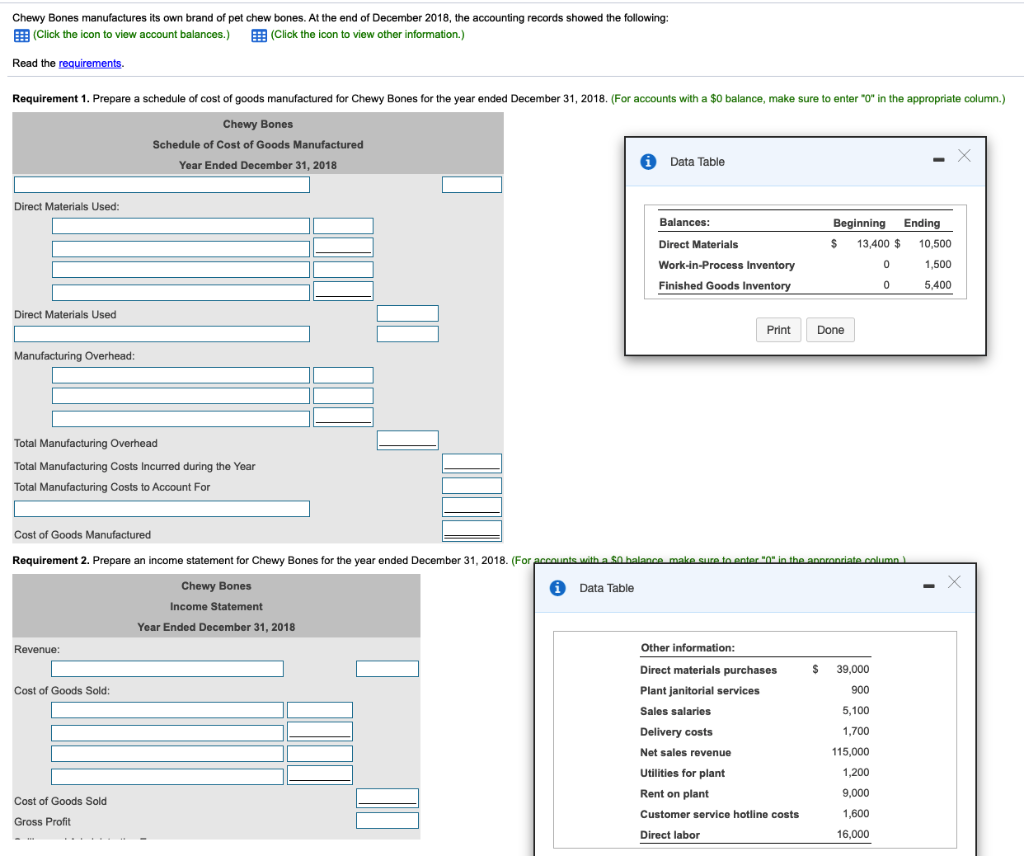Select Total Manufacturing Costs Incurred amount field
The width and height of the screenshot is (1024, 856).
[x=472, y=463]
